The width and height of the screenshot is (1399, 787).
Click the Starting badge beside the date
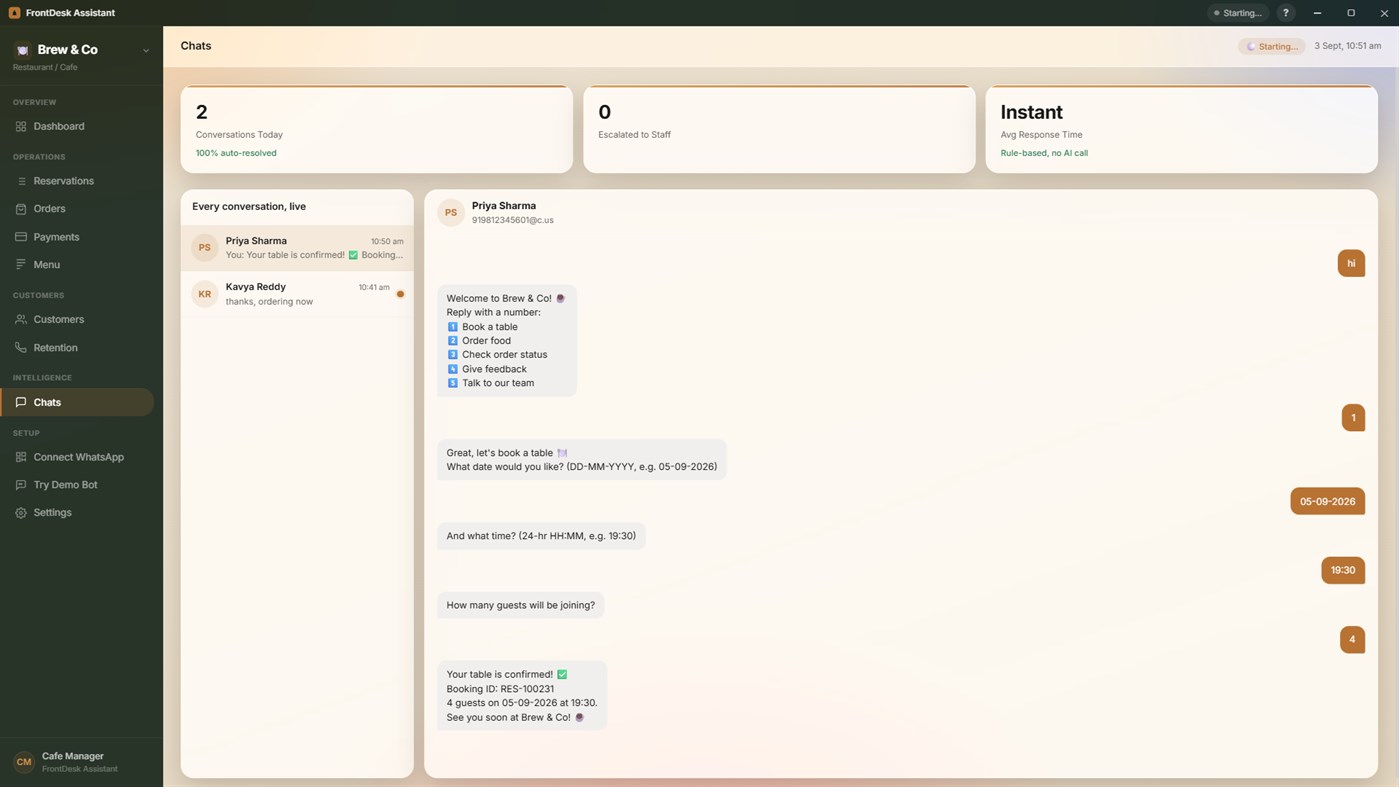click(1272, 46)
